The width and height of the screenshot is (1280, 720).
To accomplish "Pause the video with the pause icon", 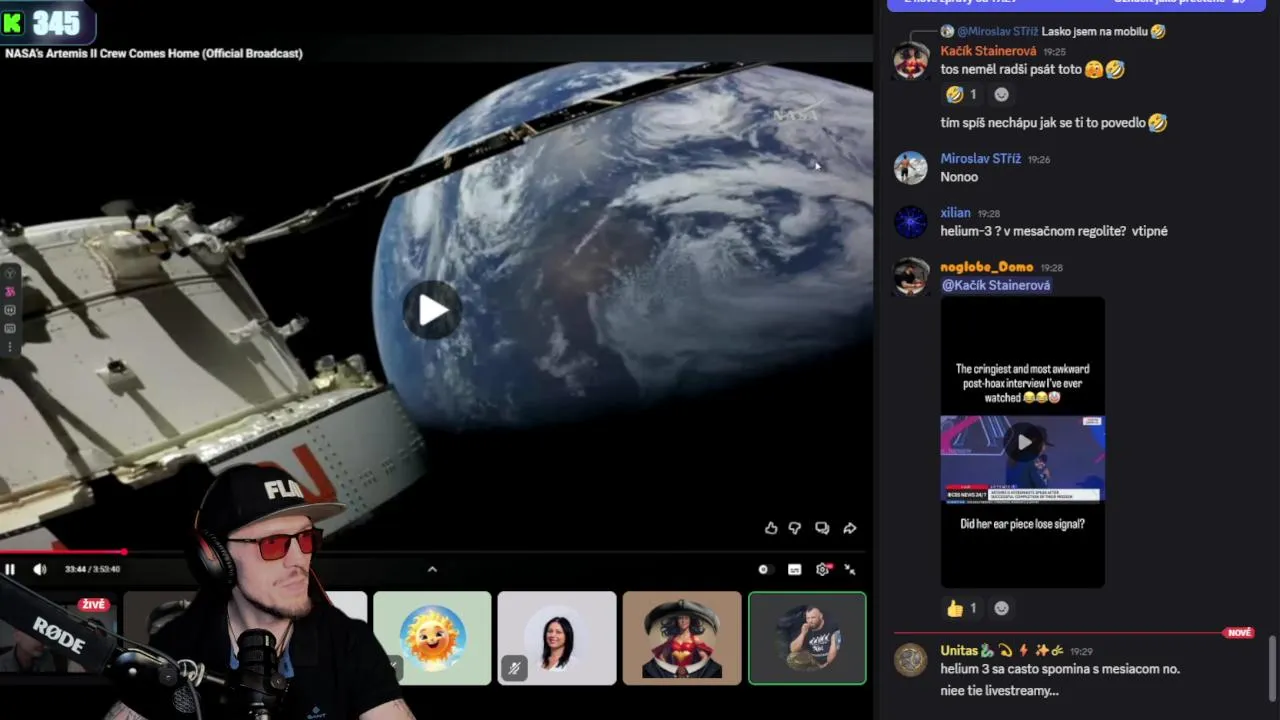I will click(10, 569).
